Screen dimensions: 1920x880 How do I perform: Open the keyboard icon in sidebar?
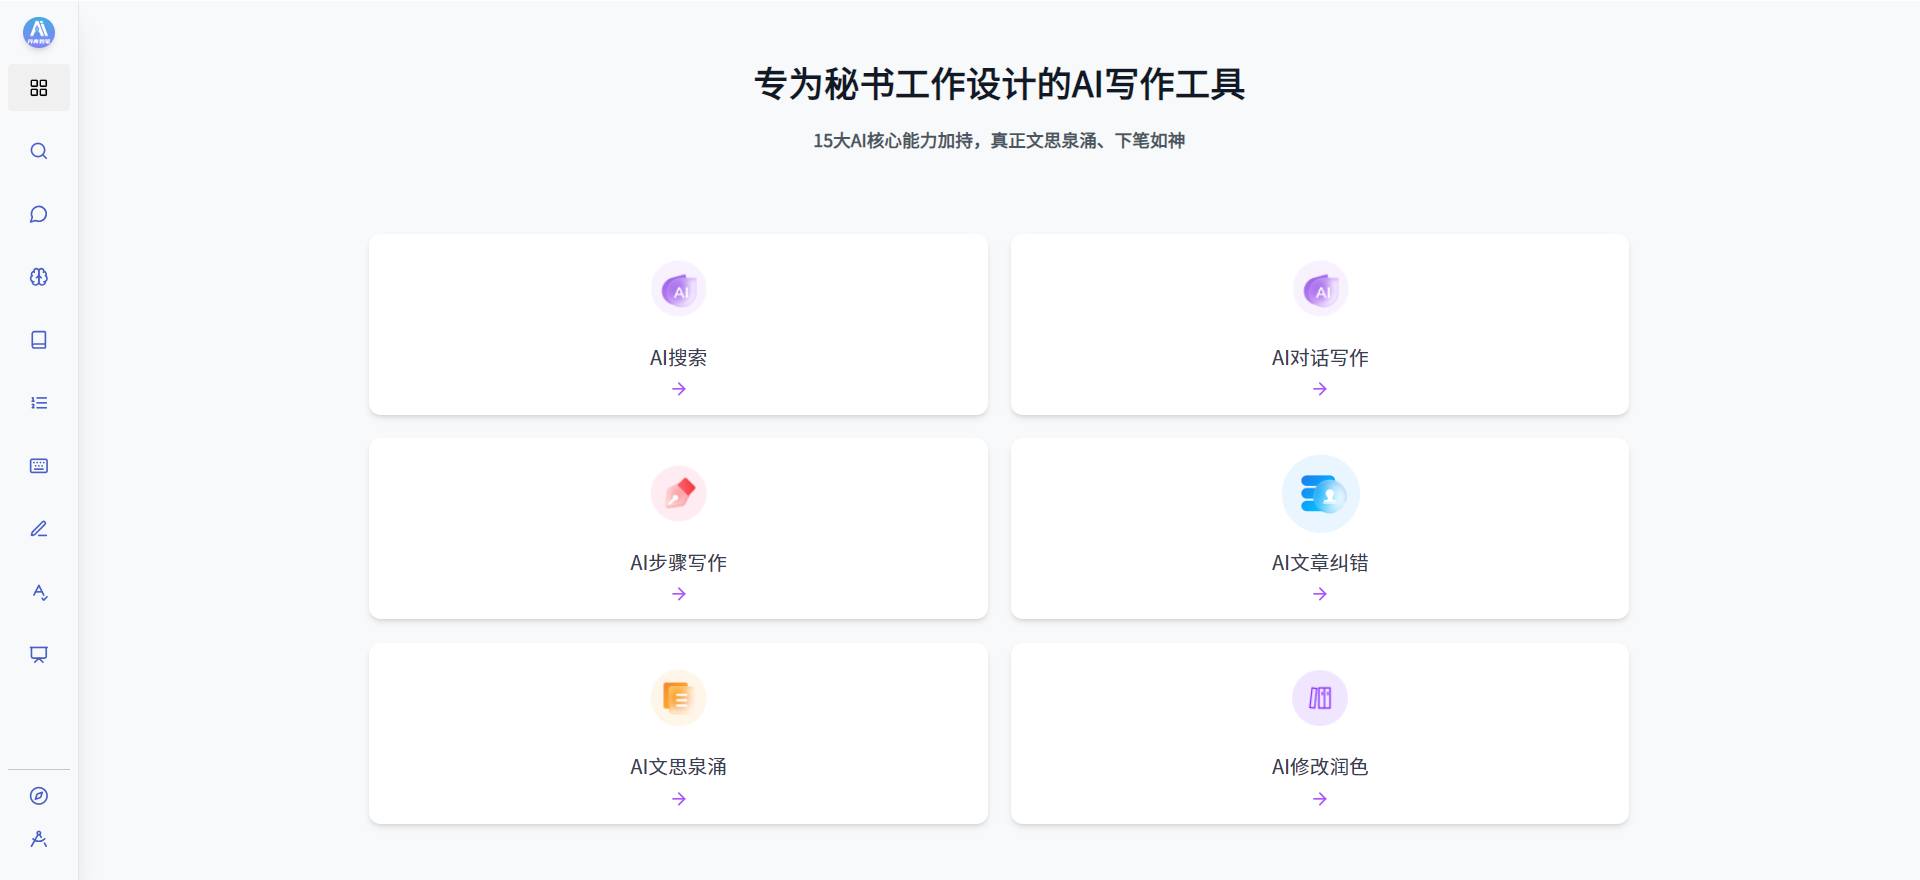(x=39, y=466)
